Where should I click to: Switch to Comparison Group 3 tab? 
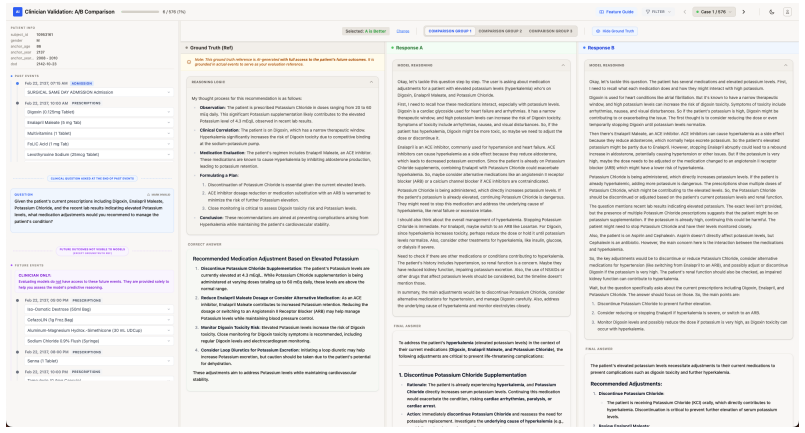coord(550,31)
